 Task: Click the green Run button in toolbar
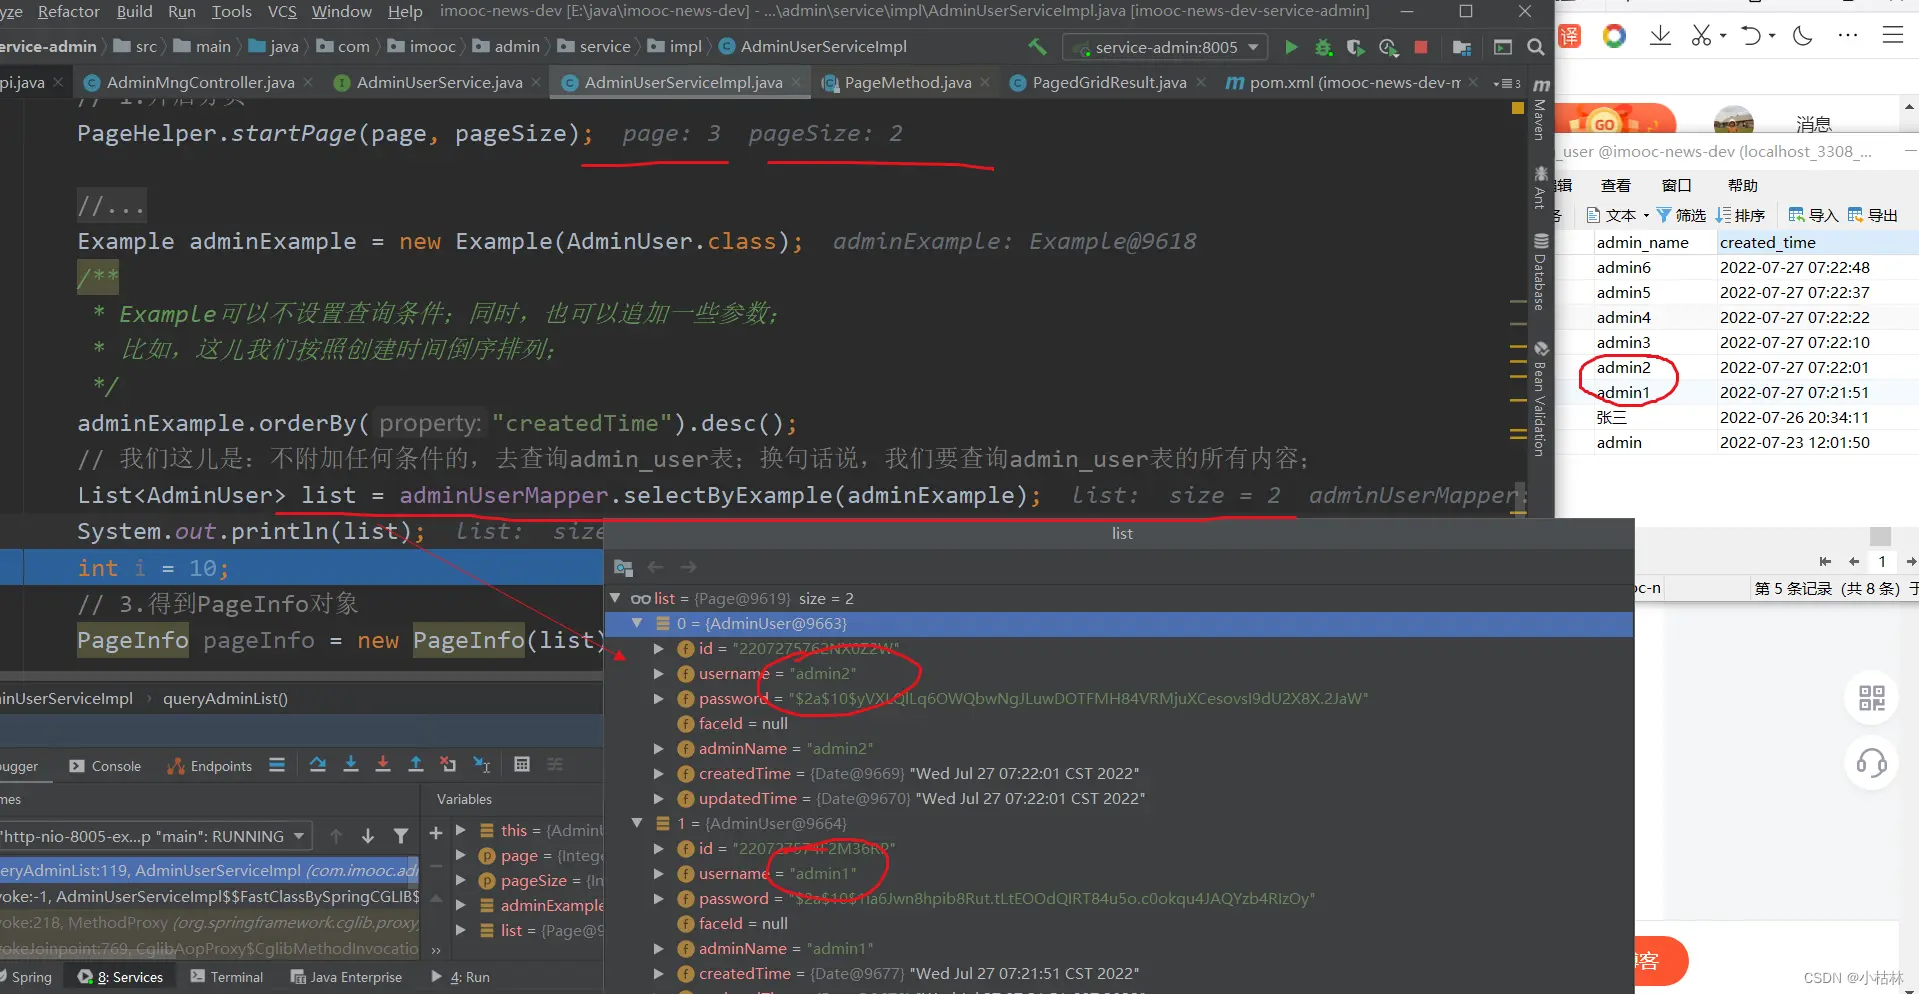[x=1291, y=47]
